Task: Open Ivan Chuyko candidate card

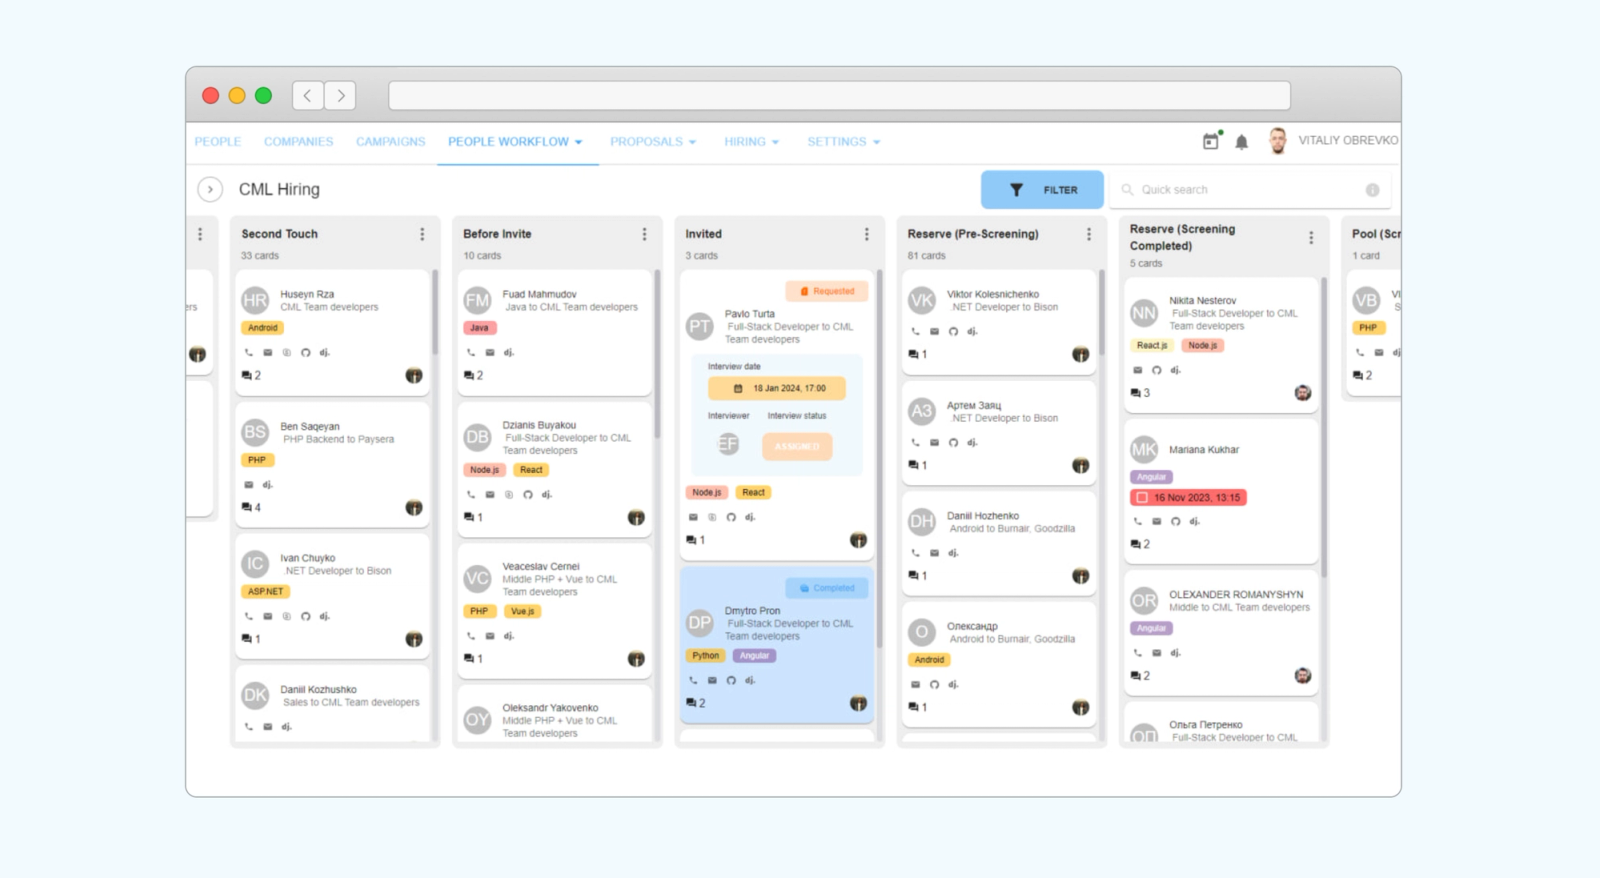Action: pos(332,596)
